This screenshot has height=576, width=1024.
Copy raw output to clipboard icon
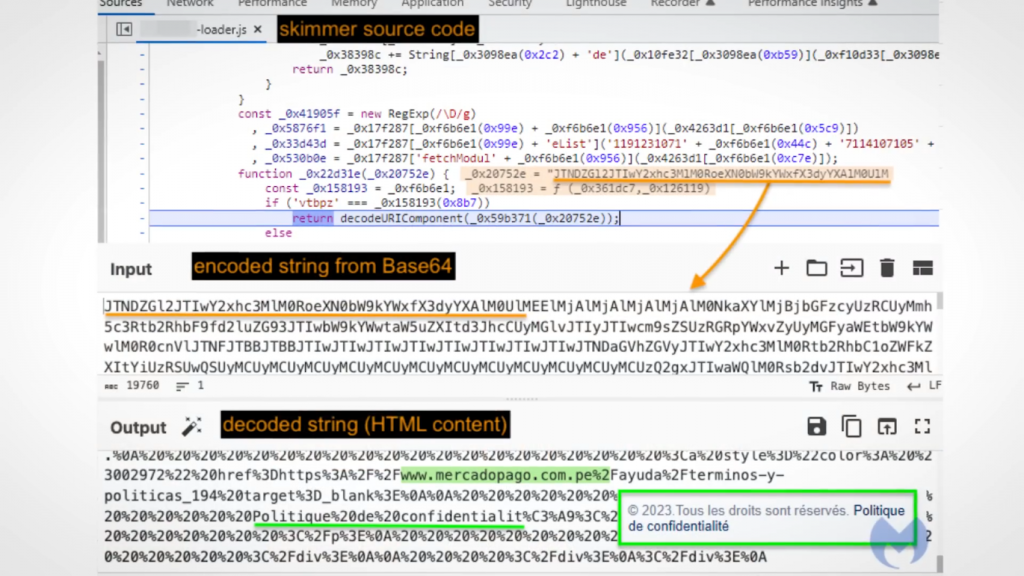852,427
